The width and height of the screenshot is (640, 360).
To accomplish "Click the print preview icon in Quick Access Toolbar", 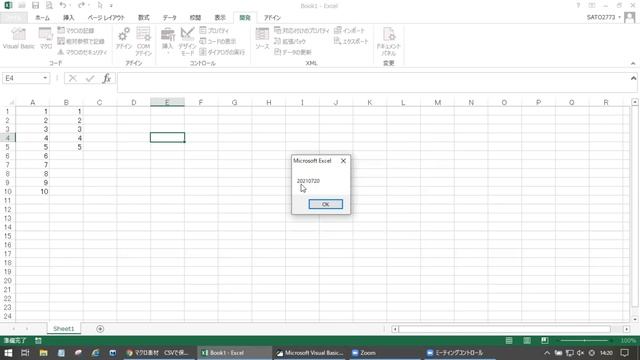I will (49, 5).
